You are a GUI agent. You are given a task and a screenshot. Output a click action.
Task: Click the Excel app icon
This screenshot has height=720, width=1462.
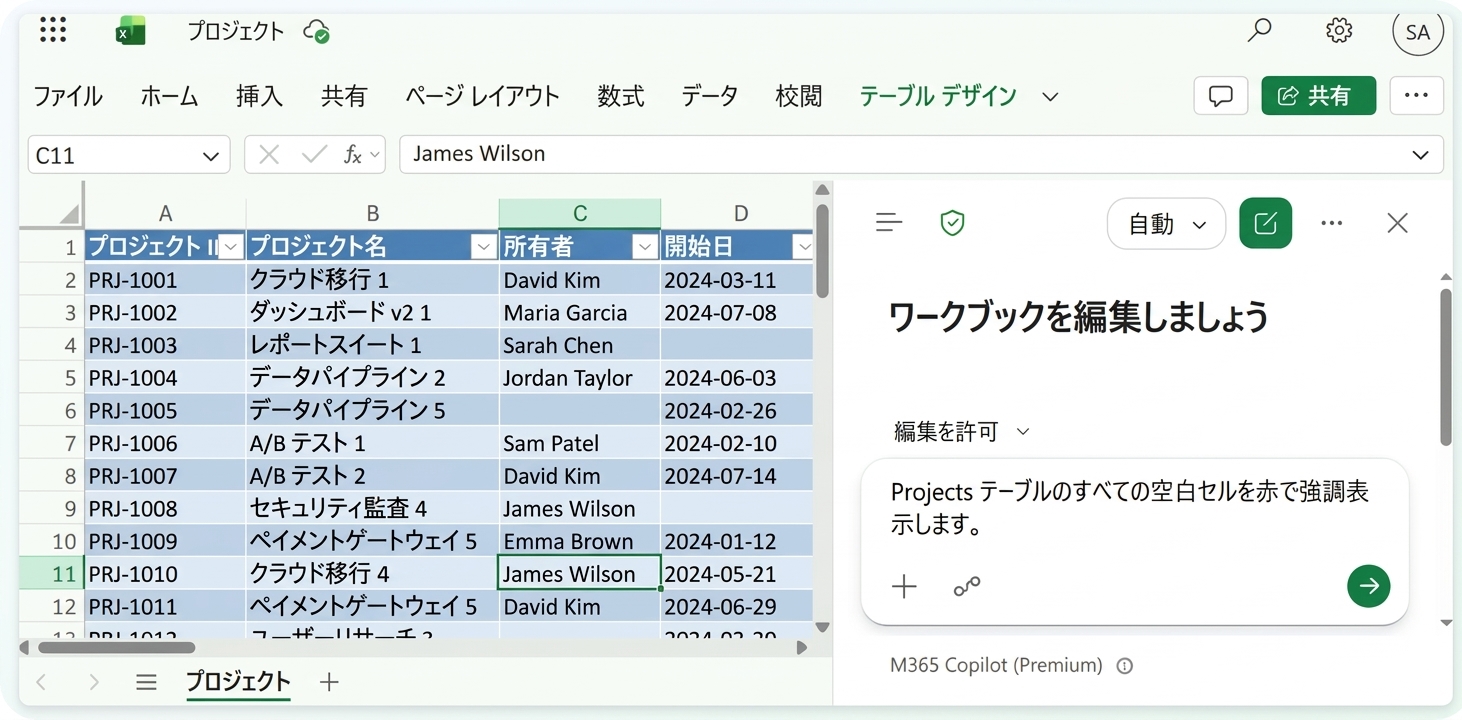click(130, 32)
